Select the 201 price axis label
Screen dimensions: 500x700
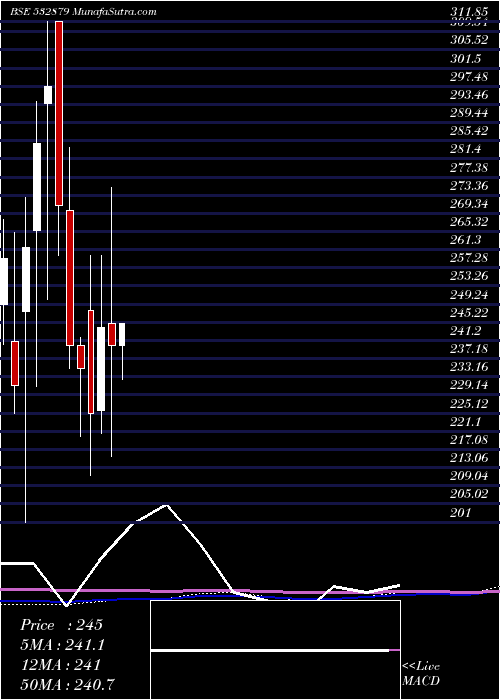tap(460, 514)
